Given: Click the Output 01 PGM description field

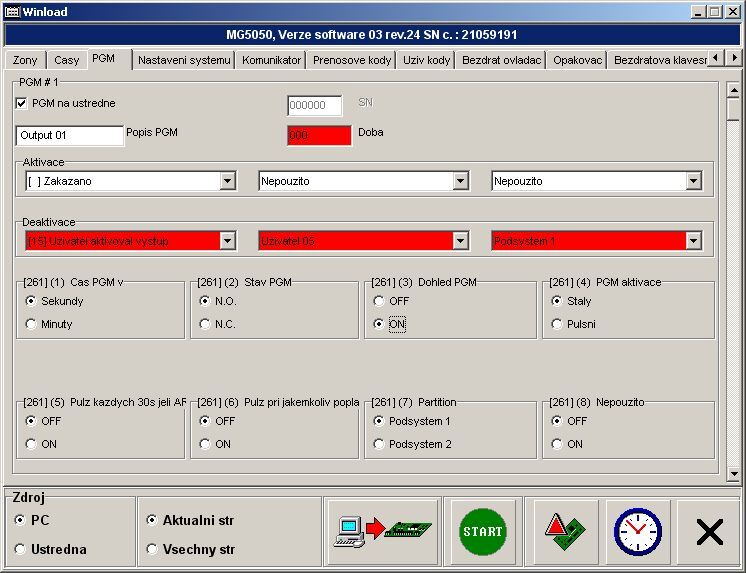Looking at the screenshot, I should pos(69,135).
